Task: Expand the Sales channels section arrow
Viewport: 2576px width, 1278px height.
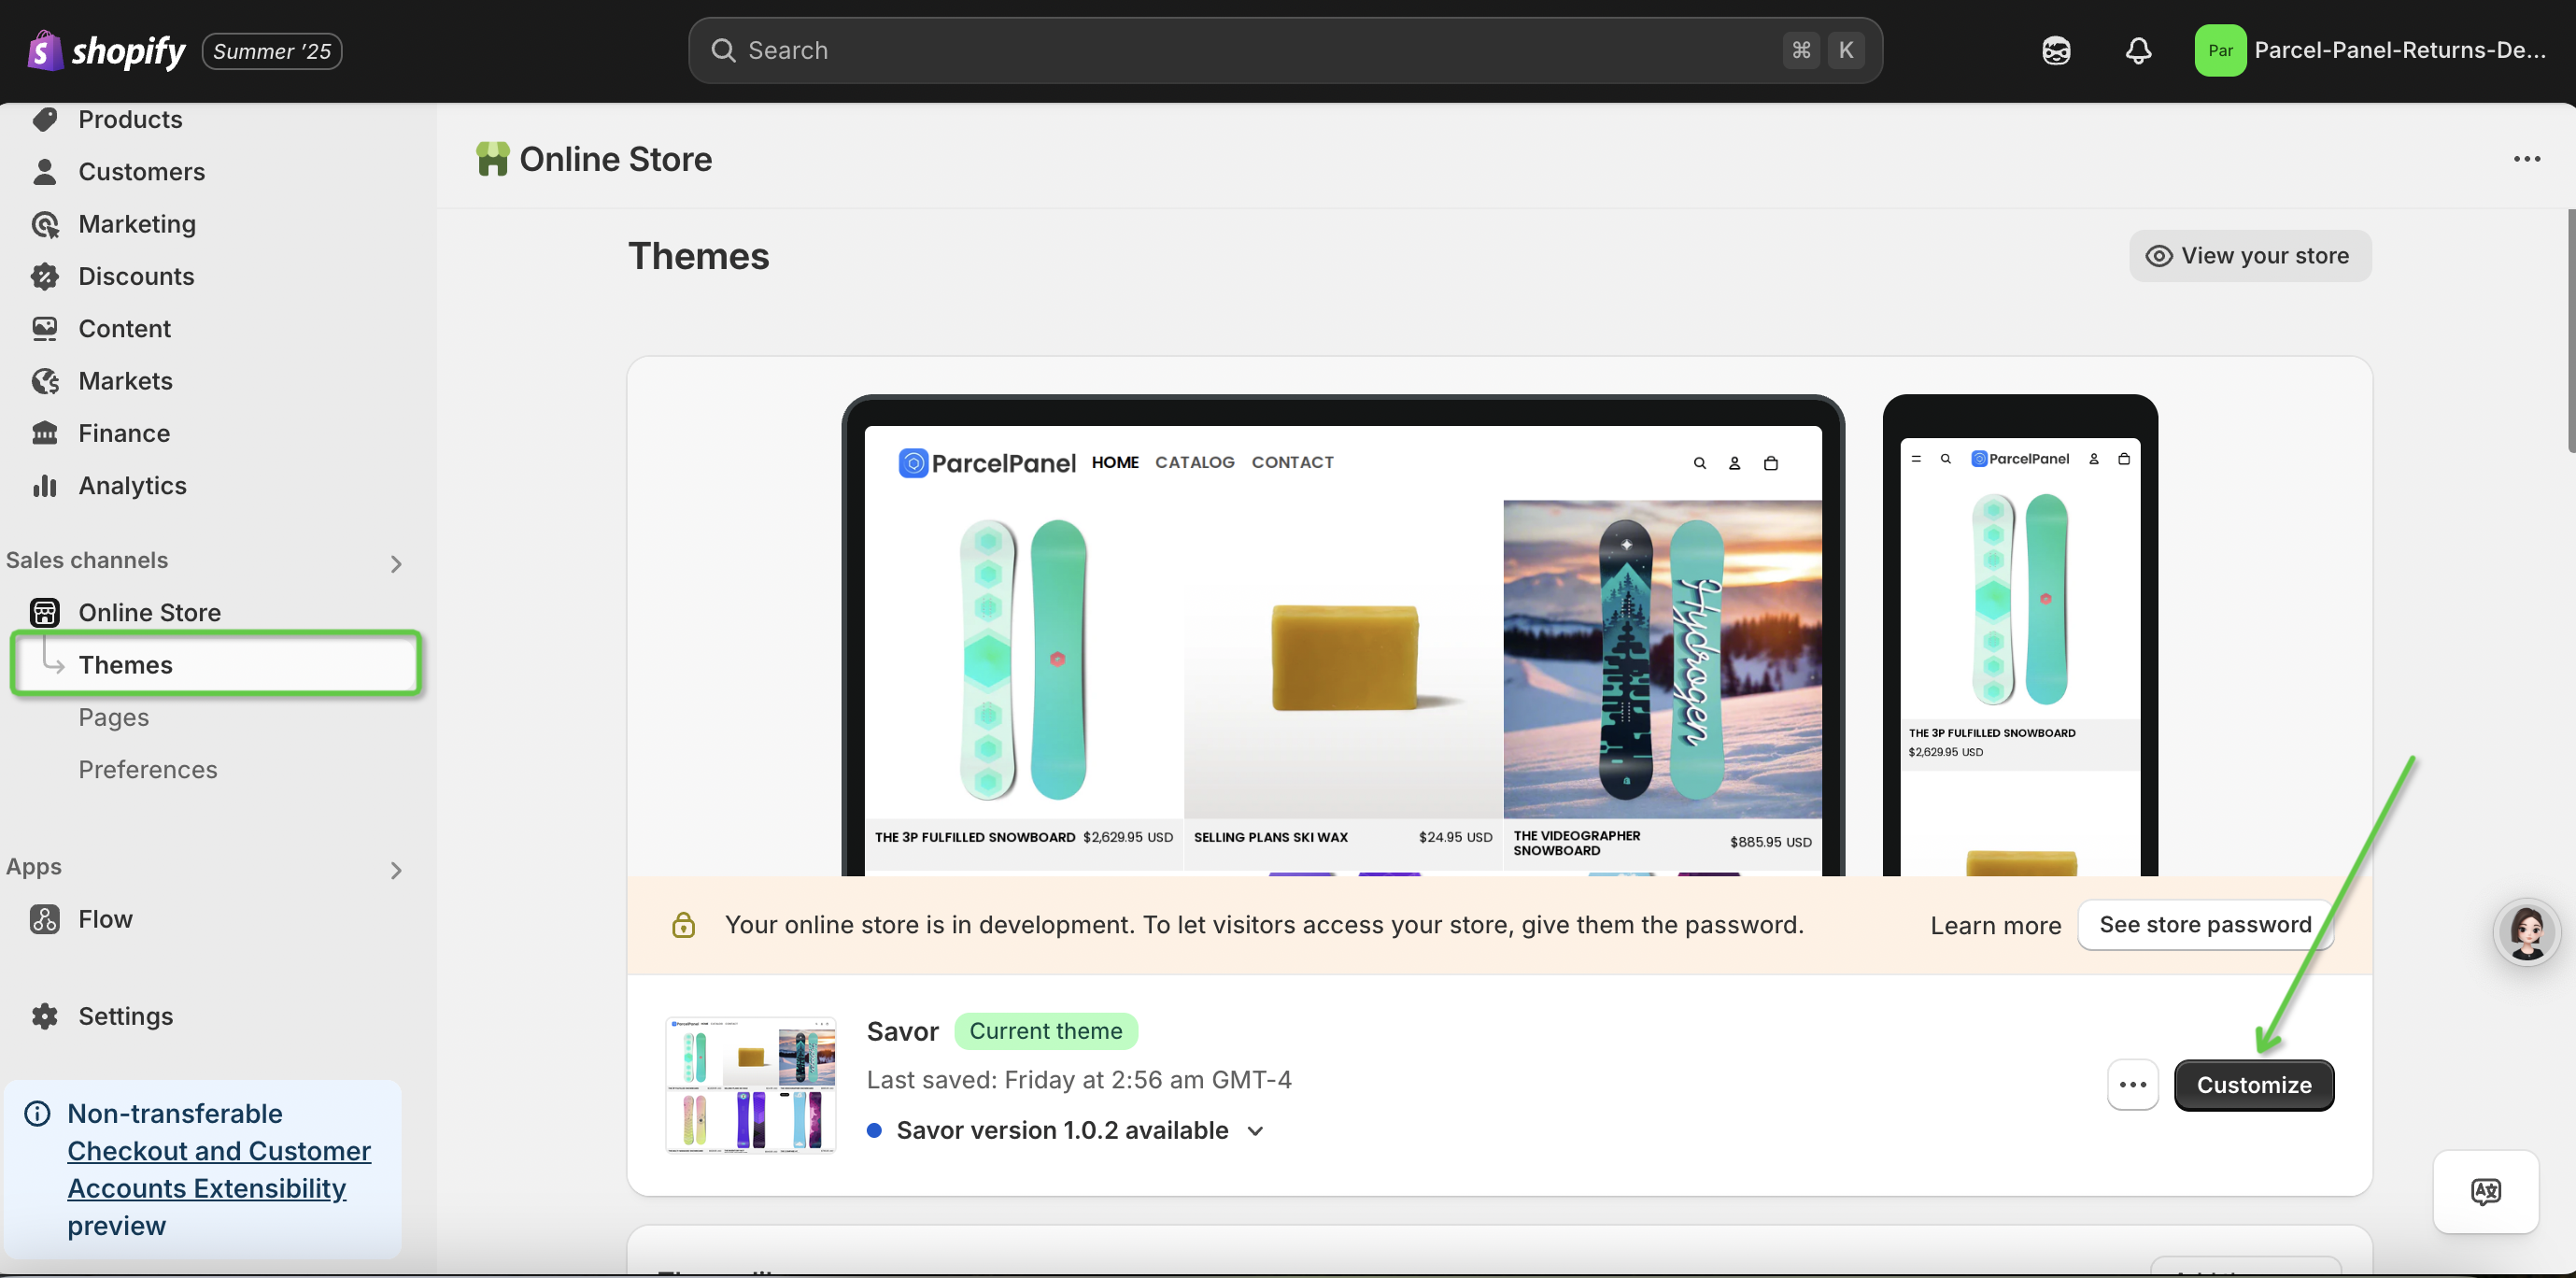Action: tap(396, 564)
